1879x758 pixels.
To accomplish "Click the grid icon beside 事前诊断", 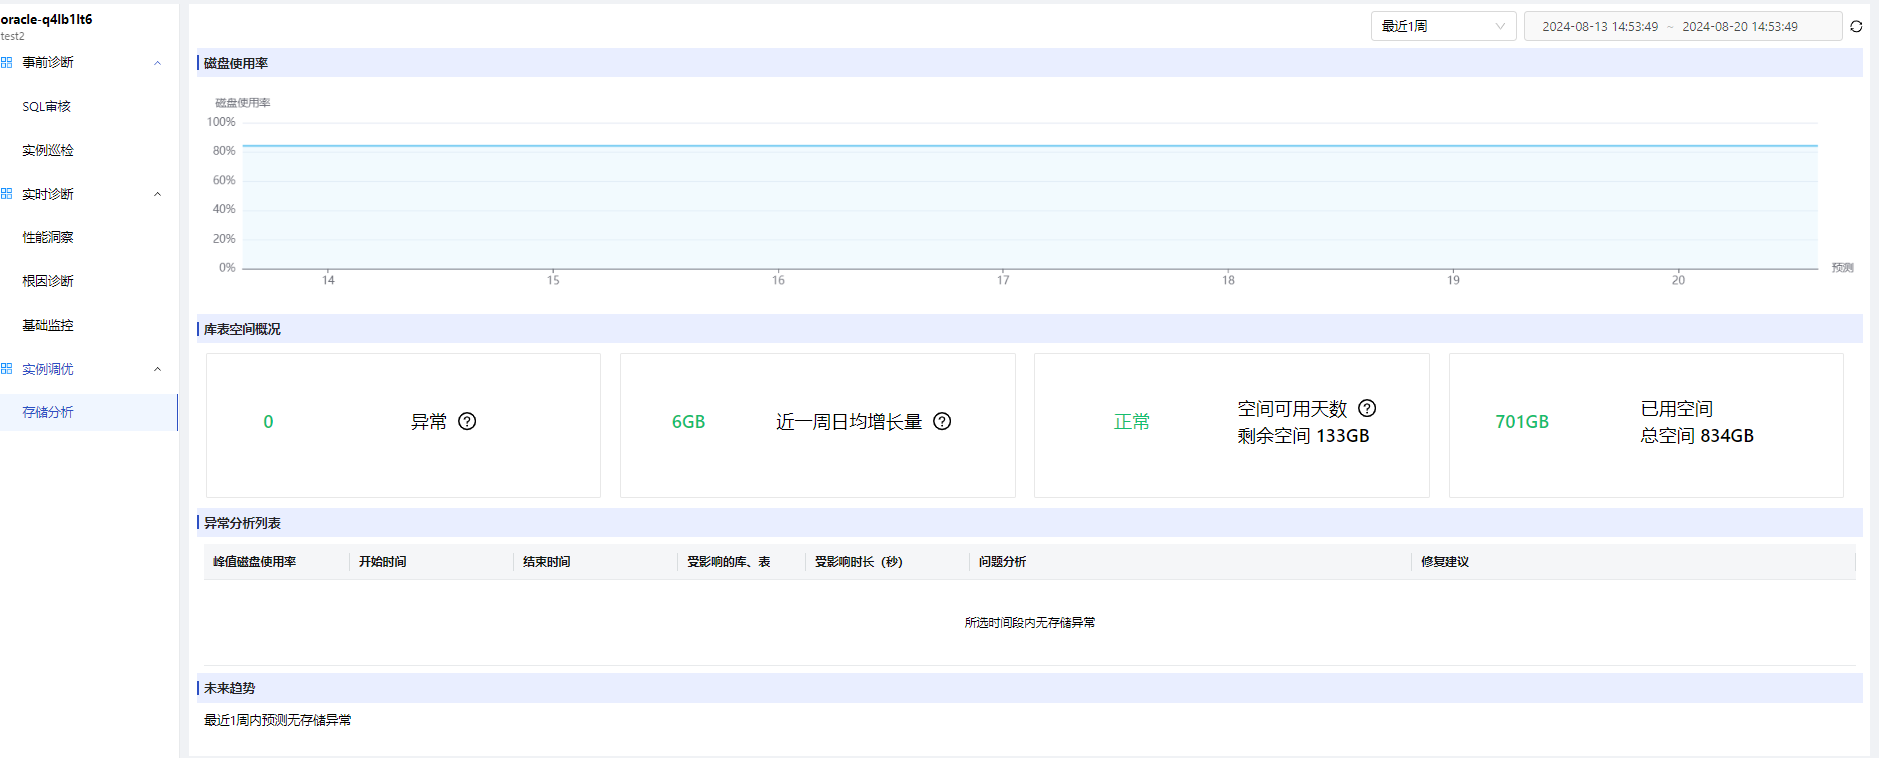I will coord(7,62).
